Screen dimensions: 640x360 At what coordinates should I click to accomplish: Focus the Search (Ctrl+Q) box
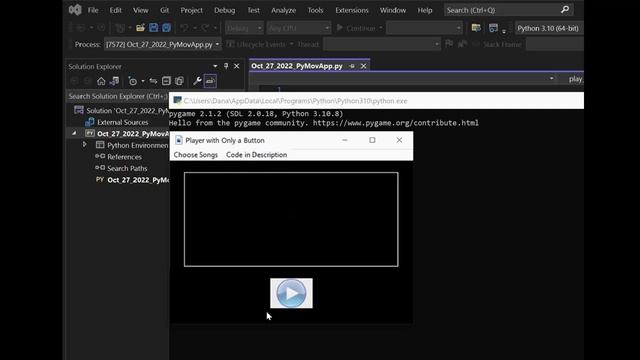tap(509, 10)
